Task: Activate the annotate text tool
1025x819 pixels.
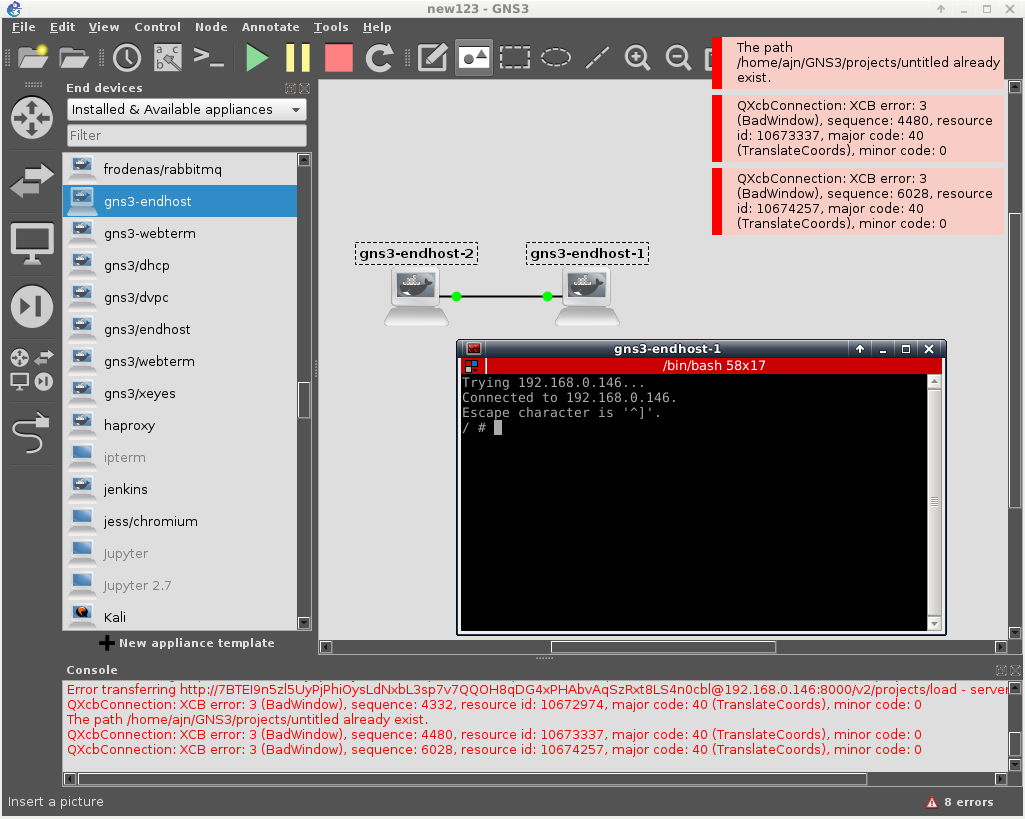Action: pos(432,57)
